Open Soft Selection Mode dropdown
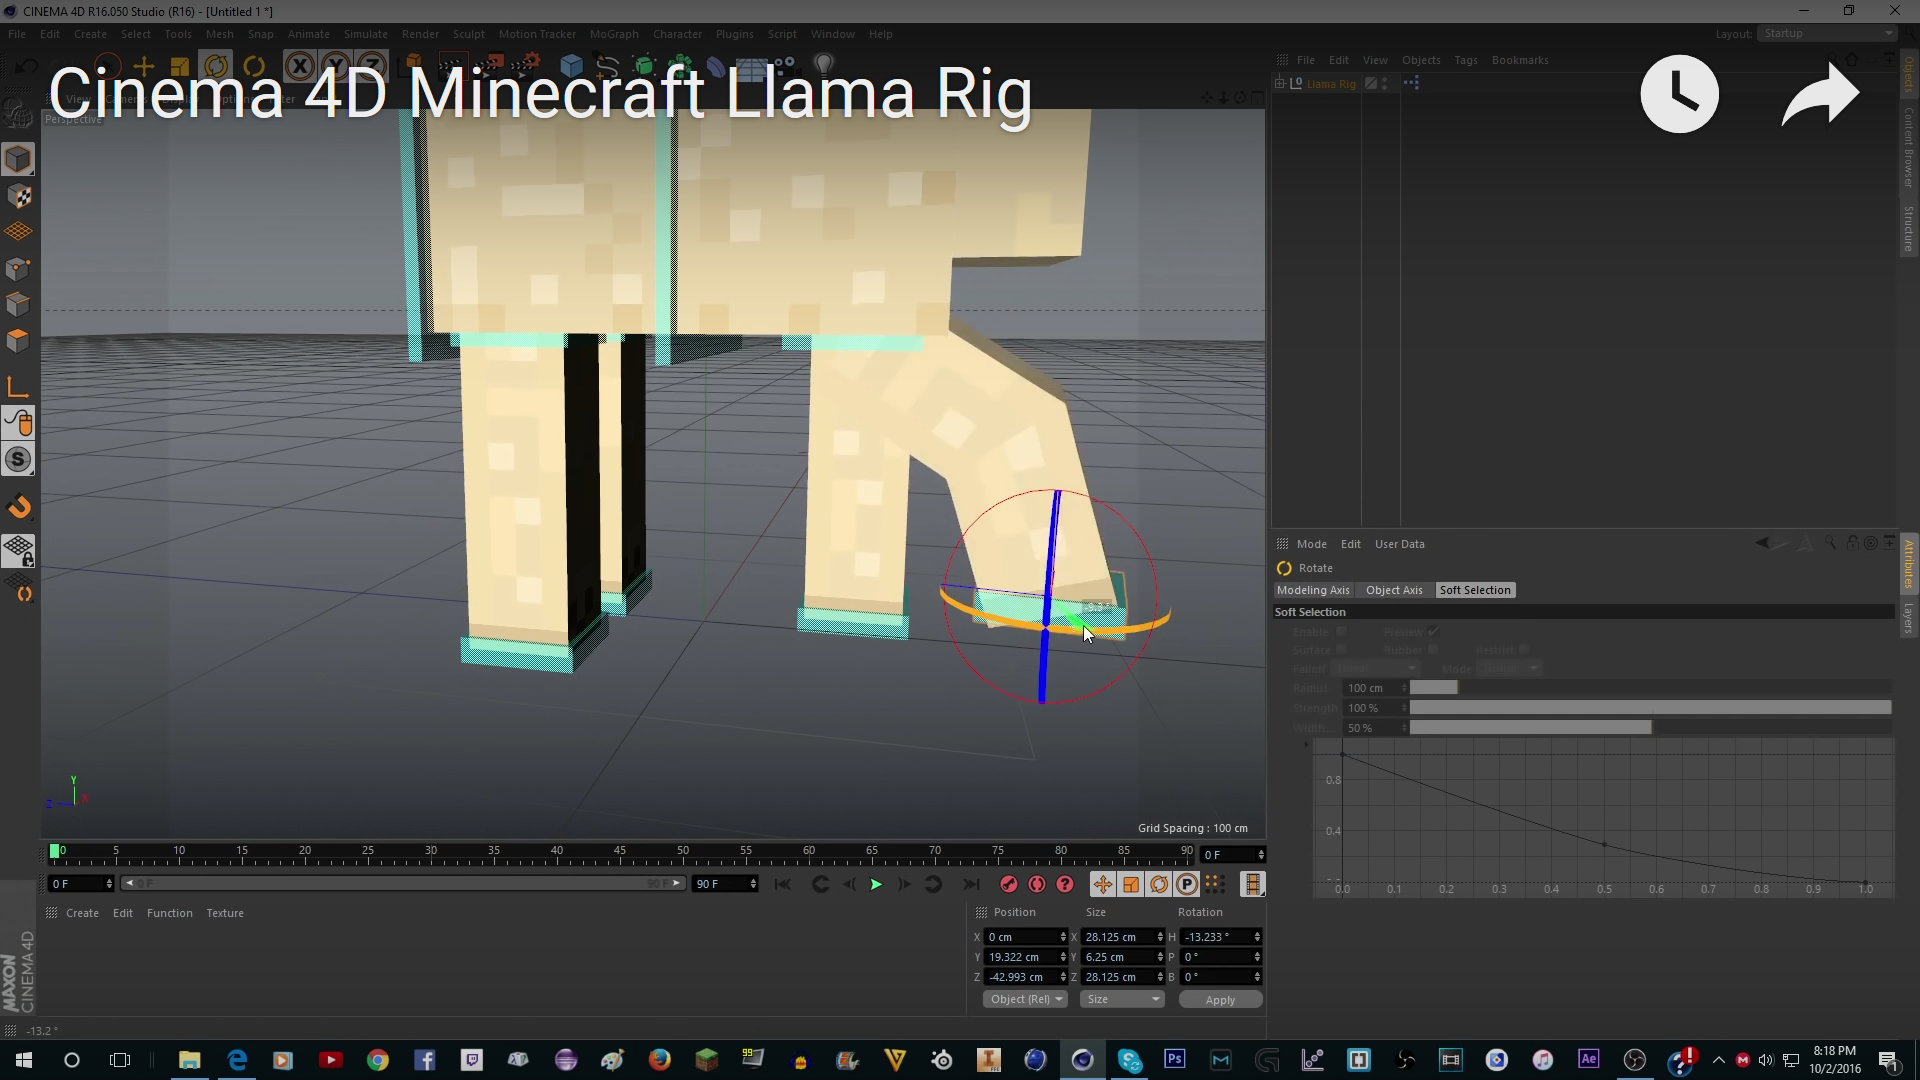1920x1080 pixels. (1509, 669)
